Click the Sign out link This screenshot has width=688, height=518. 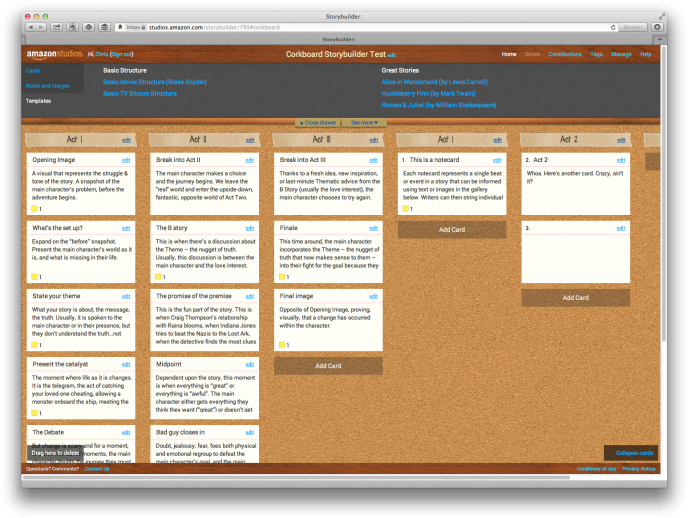click(122, 54)
